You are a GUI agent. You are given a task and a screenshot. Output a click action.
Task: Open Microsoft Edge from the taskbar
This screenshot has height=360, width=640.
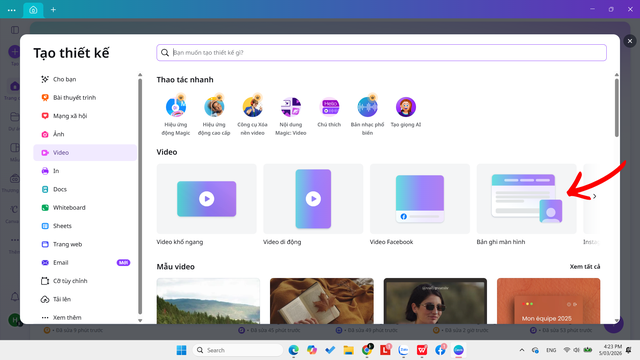point(293,350)
